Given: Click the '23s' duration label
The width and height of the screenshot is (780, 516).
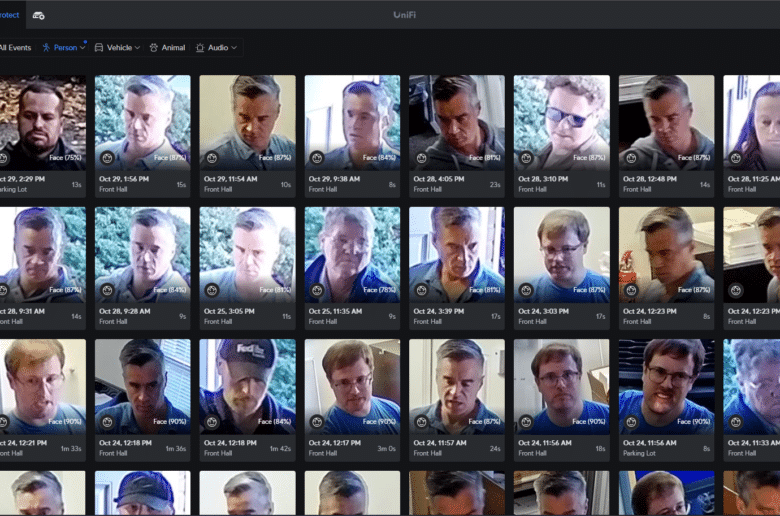Looking at the screenshot, I should click(x=495, y=185).
